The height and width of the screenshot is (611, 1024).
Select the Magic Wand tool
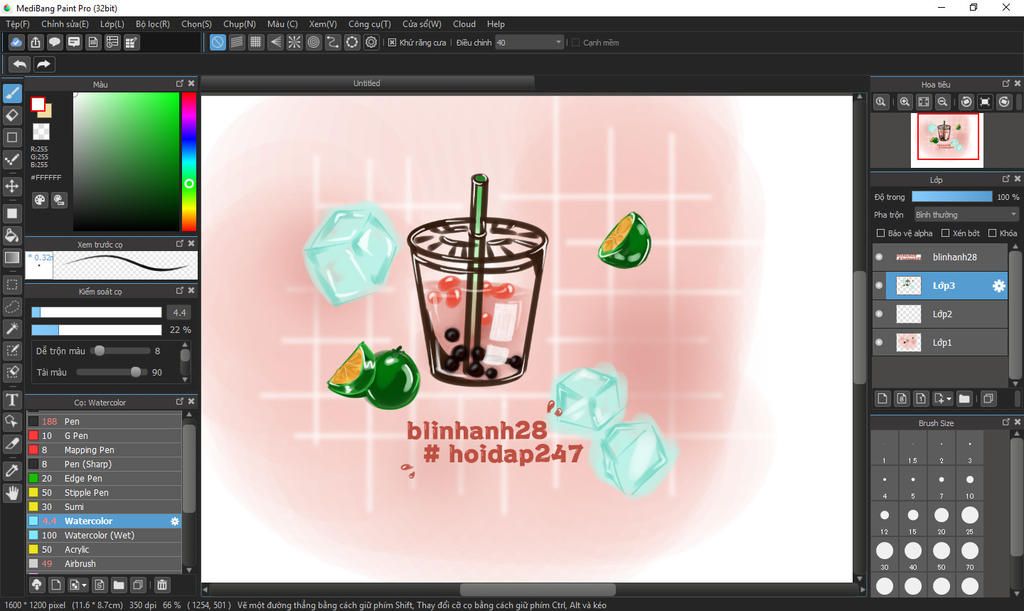pos(12,328)
